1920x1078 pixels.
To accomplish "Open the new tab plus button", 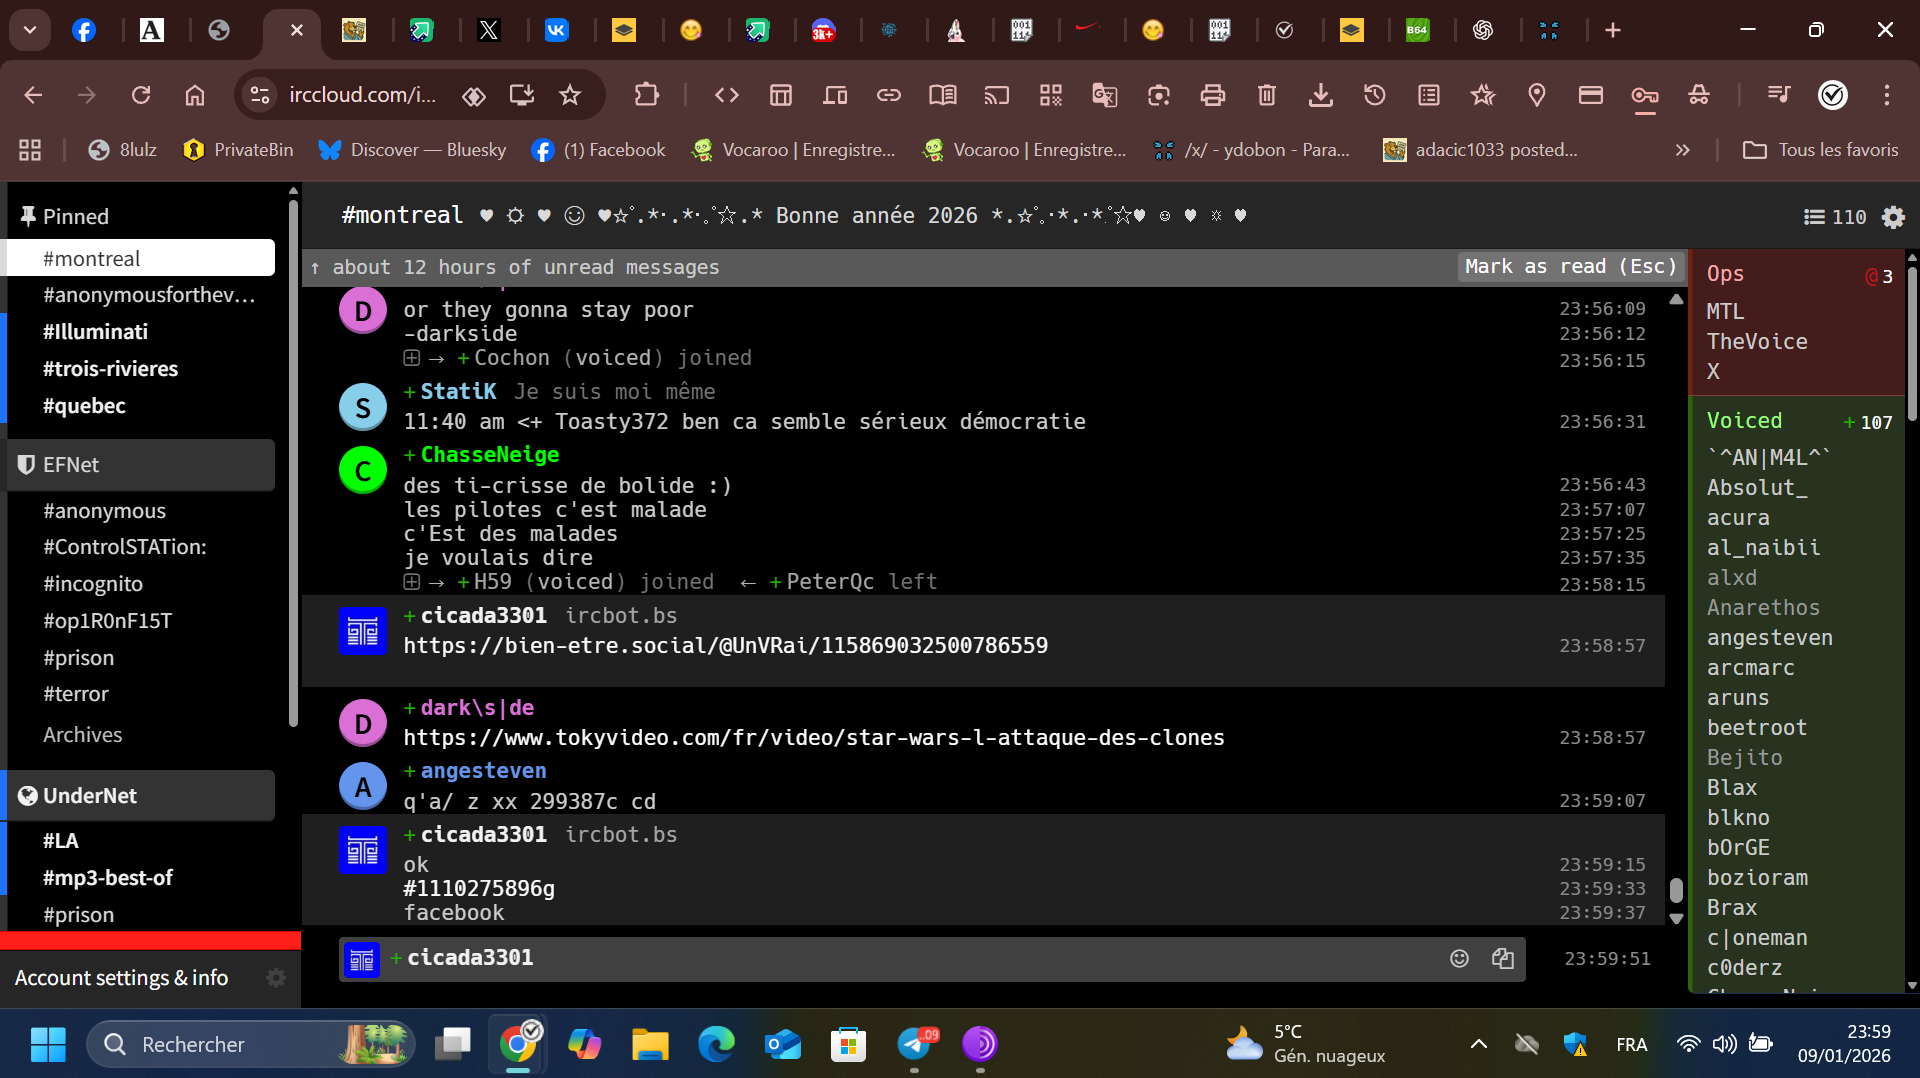I will tap(1613, 30).
